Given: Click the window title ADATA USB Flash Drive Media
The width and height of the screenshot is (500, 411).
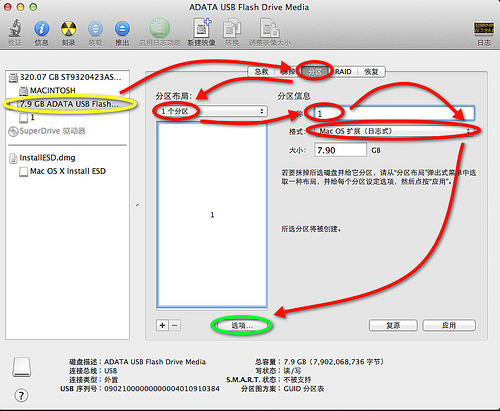Looking at the screenshot, I should [x=249, y=7].
